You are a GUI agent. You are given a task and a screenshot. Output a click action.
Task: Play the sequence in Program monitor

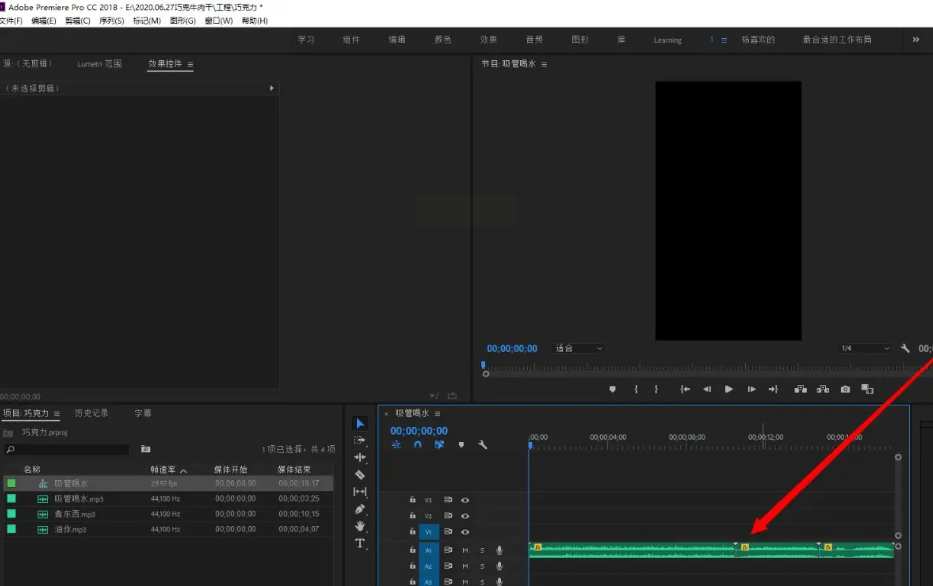[x=728, y=389]
